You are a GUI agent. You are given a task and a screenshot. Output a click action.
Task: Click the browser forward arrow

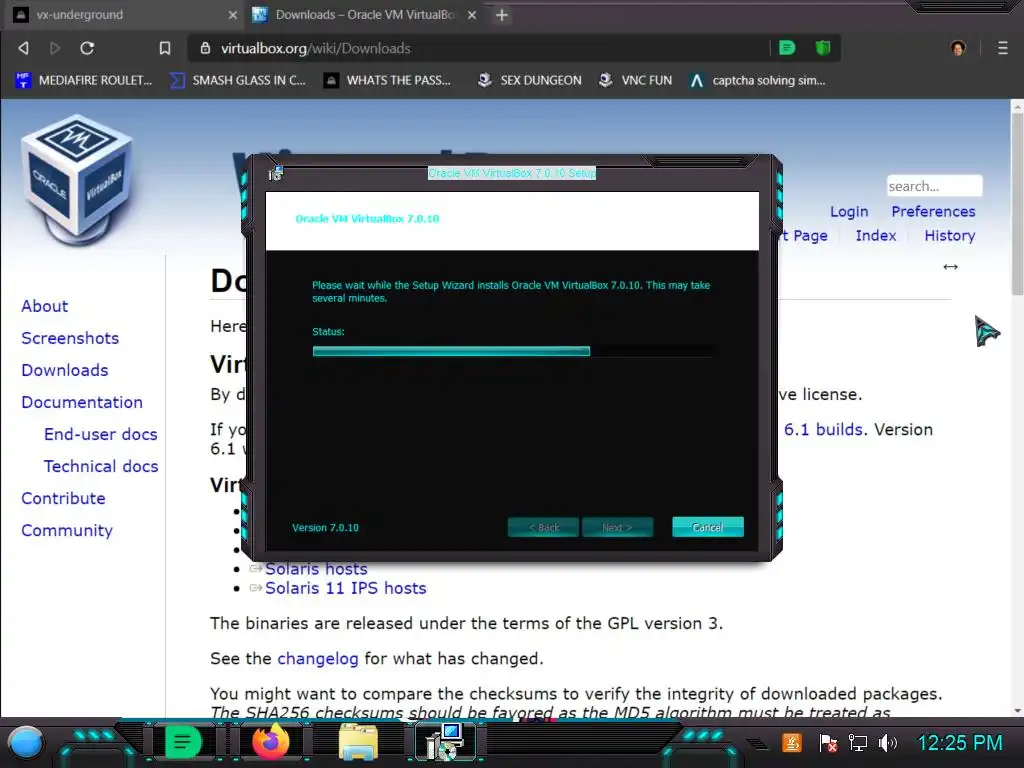[x=55, y=48]
